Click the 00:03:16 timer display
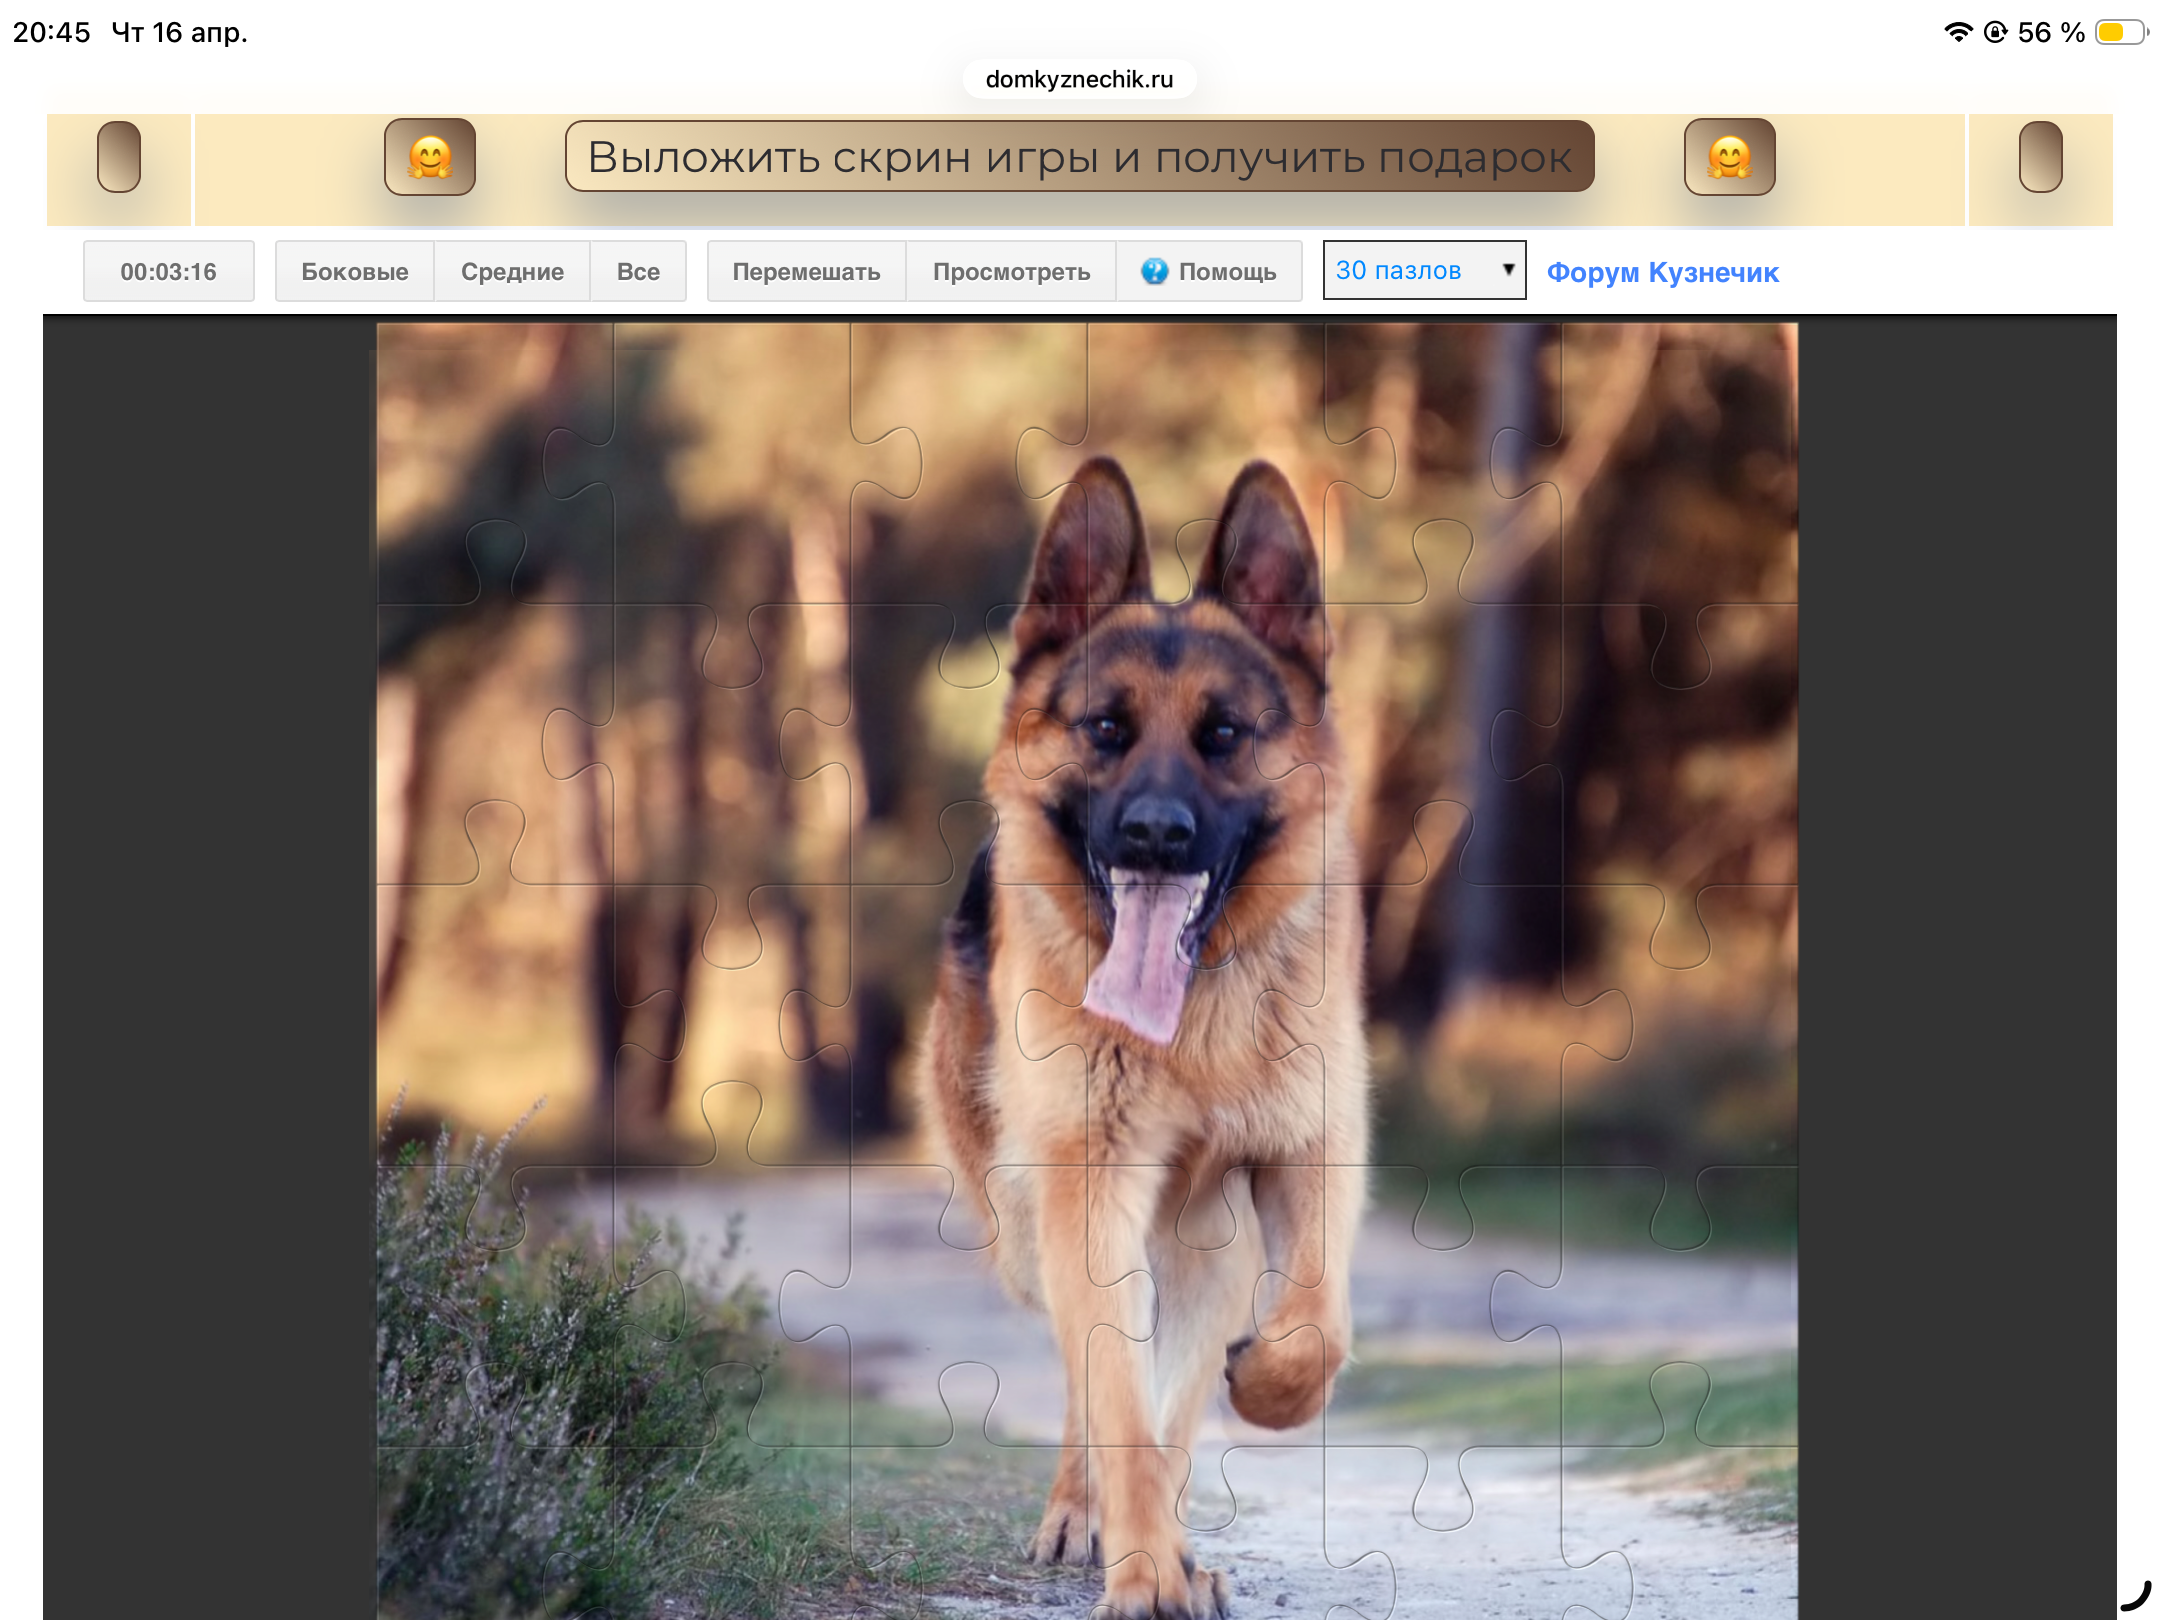 168,271
